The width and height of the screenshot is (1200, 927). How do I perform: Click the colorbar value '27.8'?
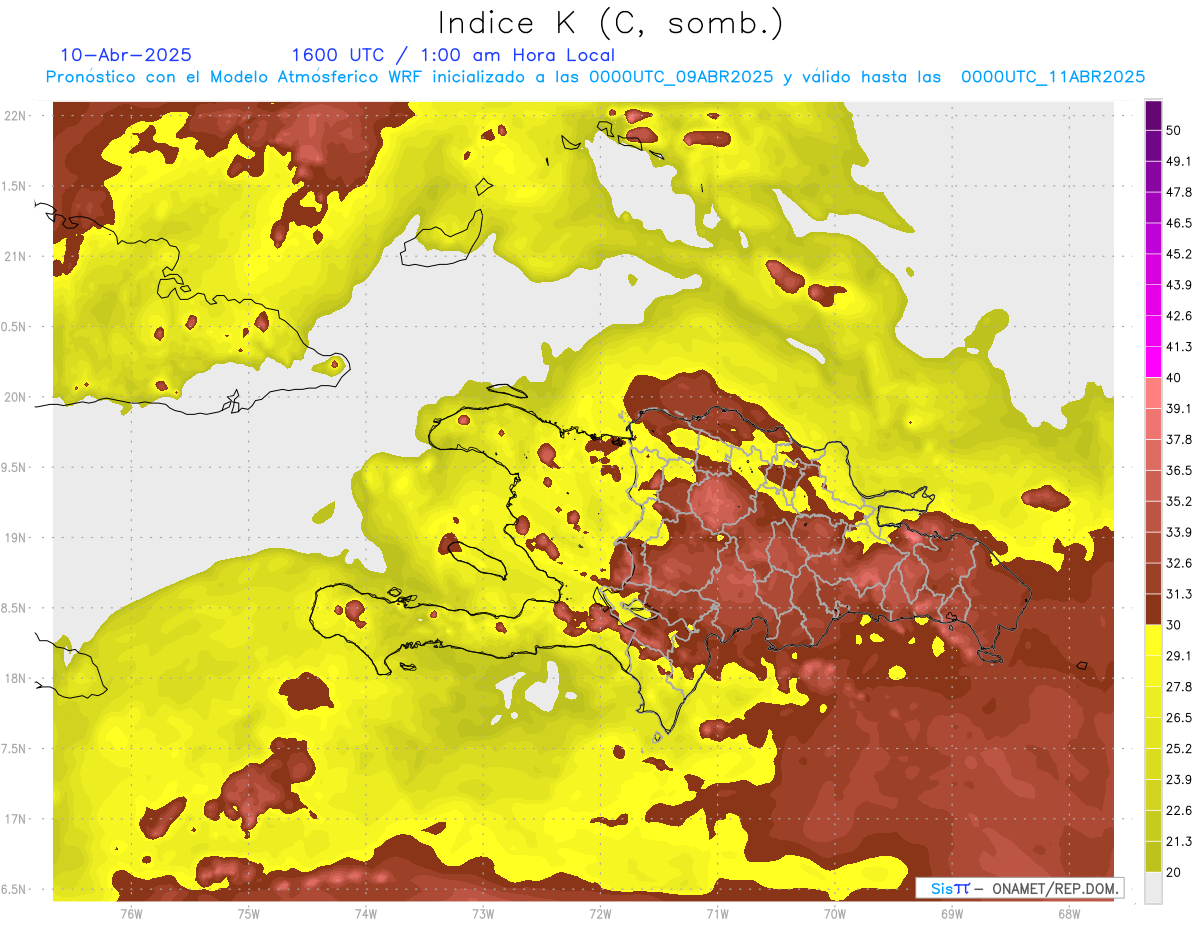point(1179,687)
